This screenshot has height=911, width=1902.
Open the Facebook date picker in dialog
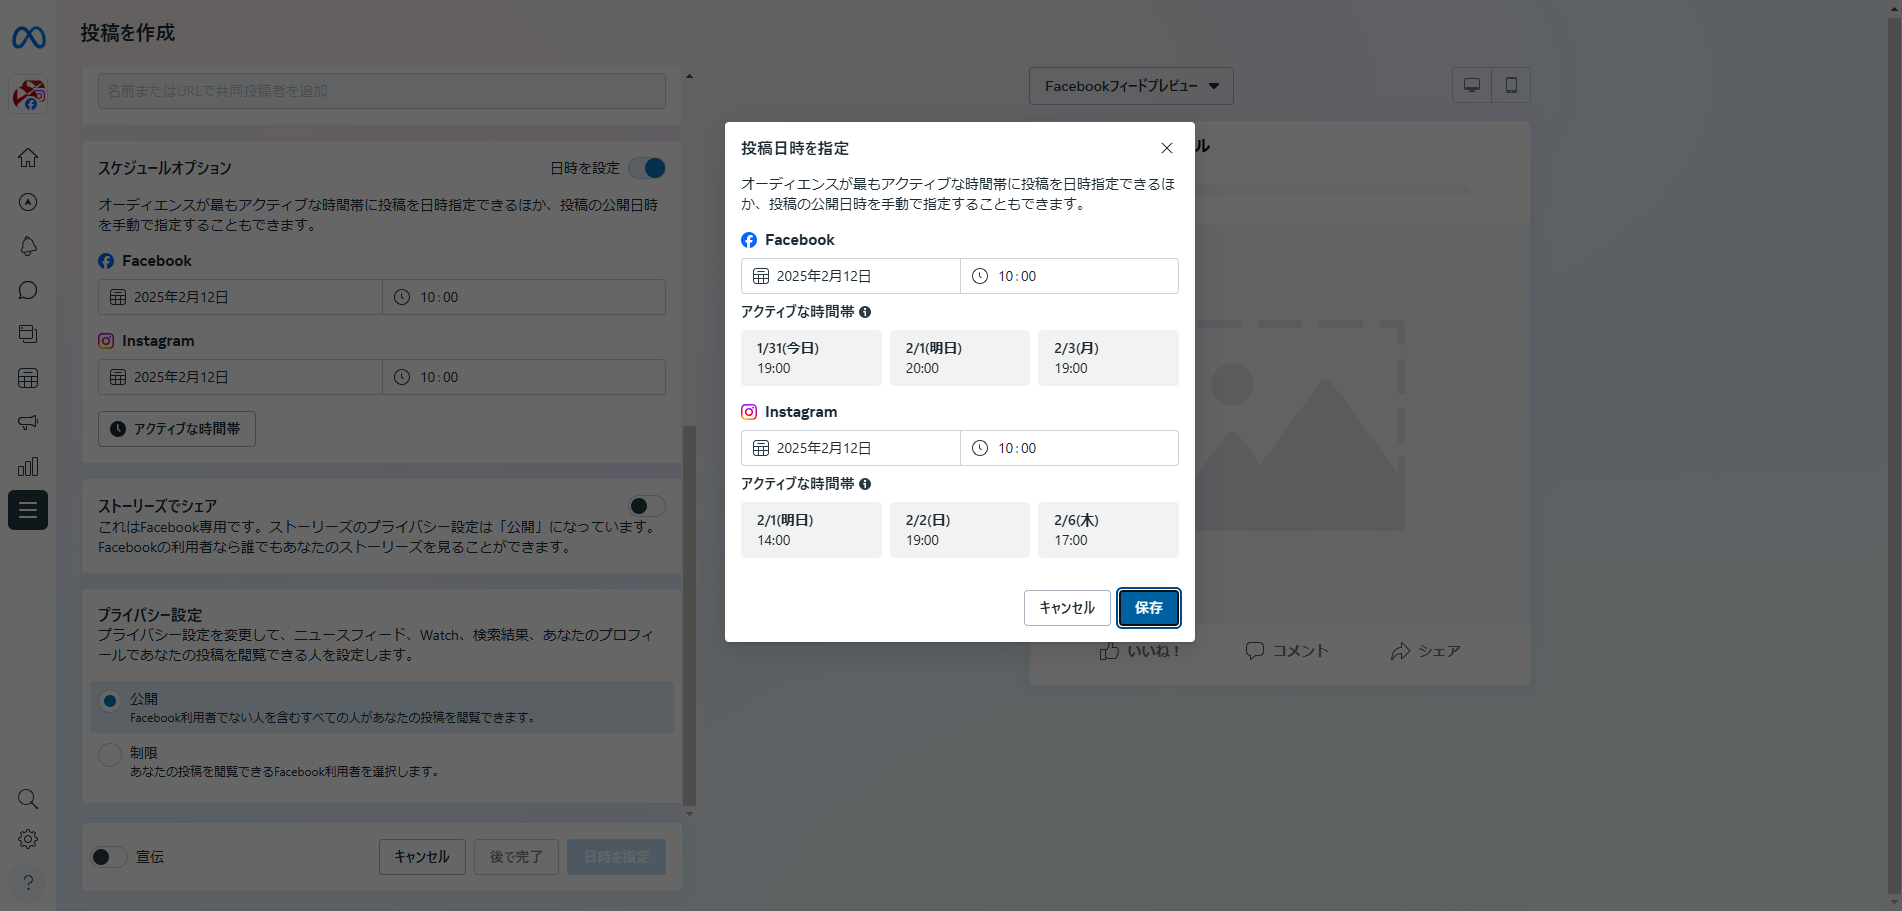click(850, 276)
